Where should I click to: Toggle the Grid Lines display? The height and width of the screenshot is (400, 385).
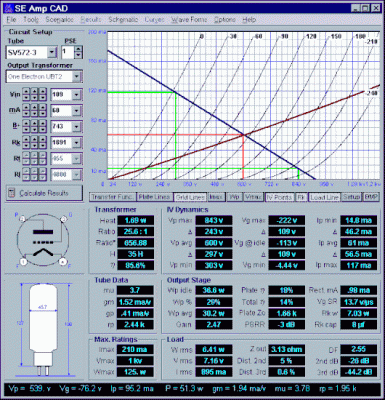[190, 197]
